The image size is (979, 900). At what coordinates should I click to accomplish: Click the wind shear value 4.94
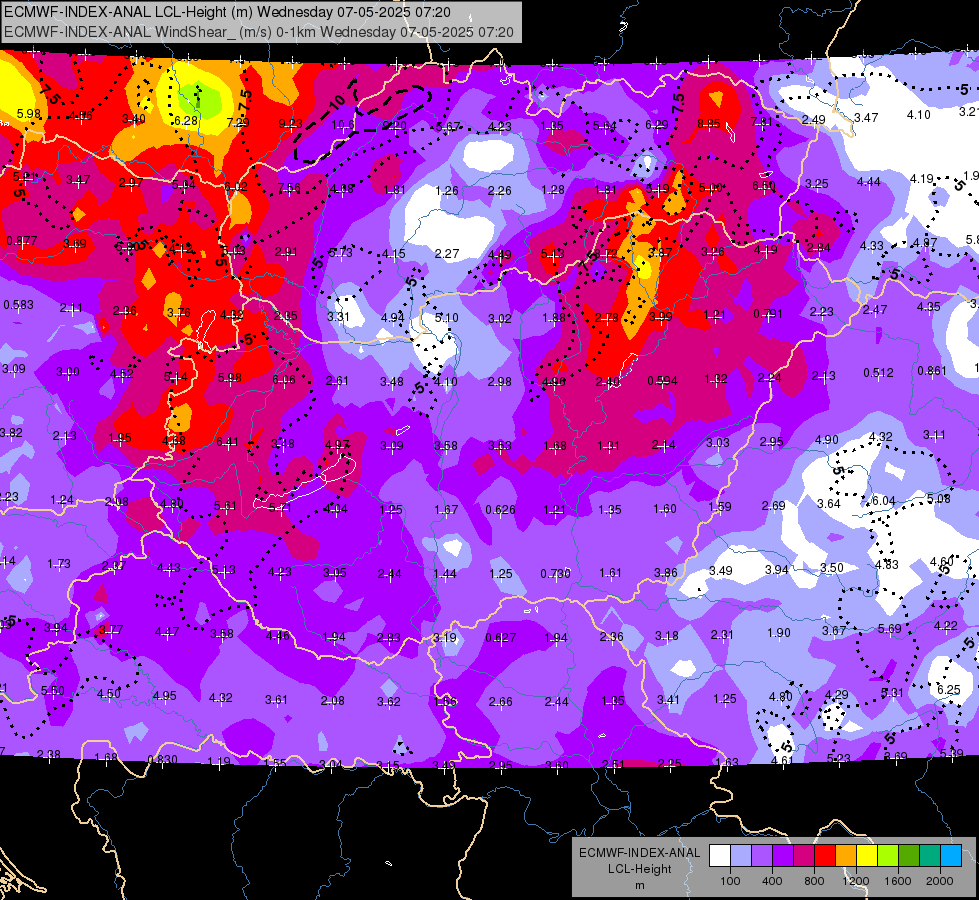(393, 317)
